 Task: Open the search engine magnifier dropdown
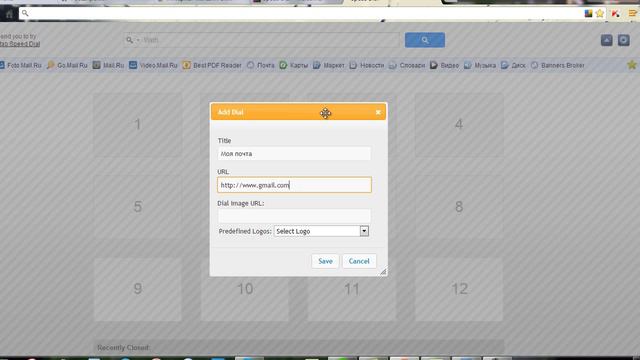[x=132, y=40]
